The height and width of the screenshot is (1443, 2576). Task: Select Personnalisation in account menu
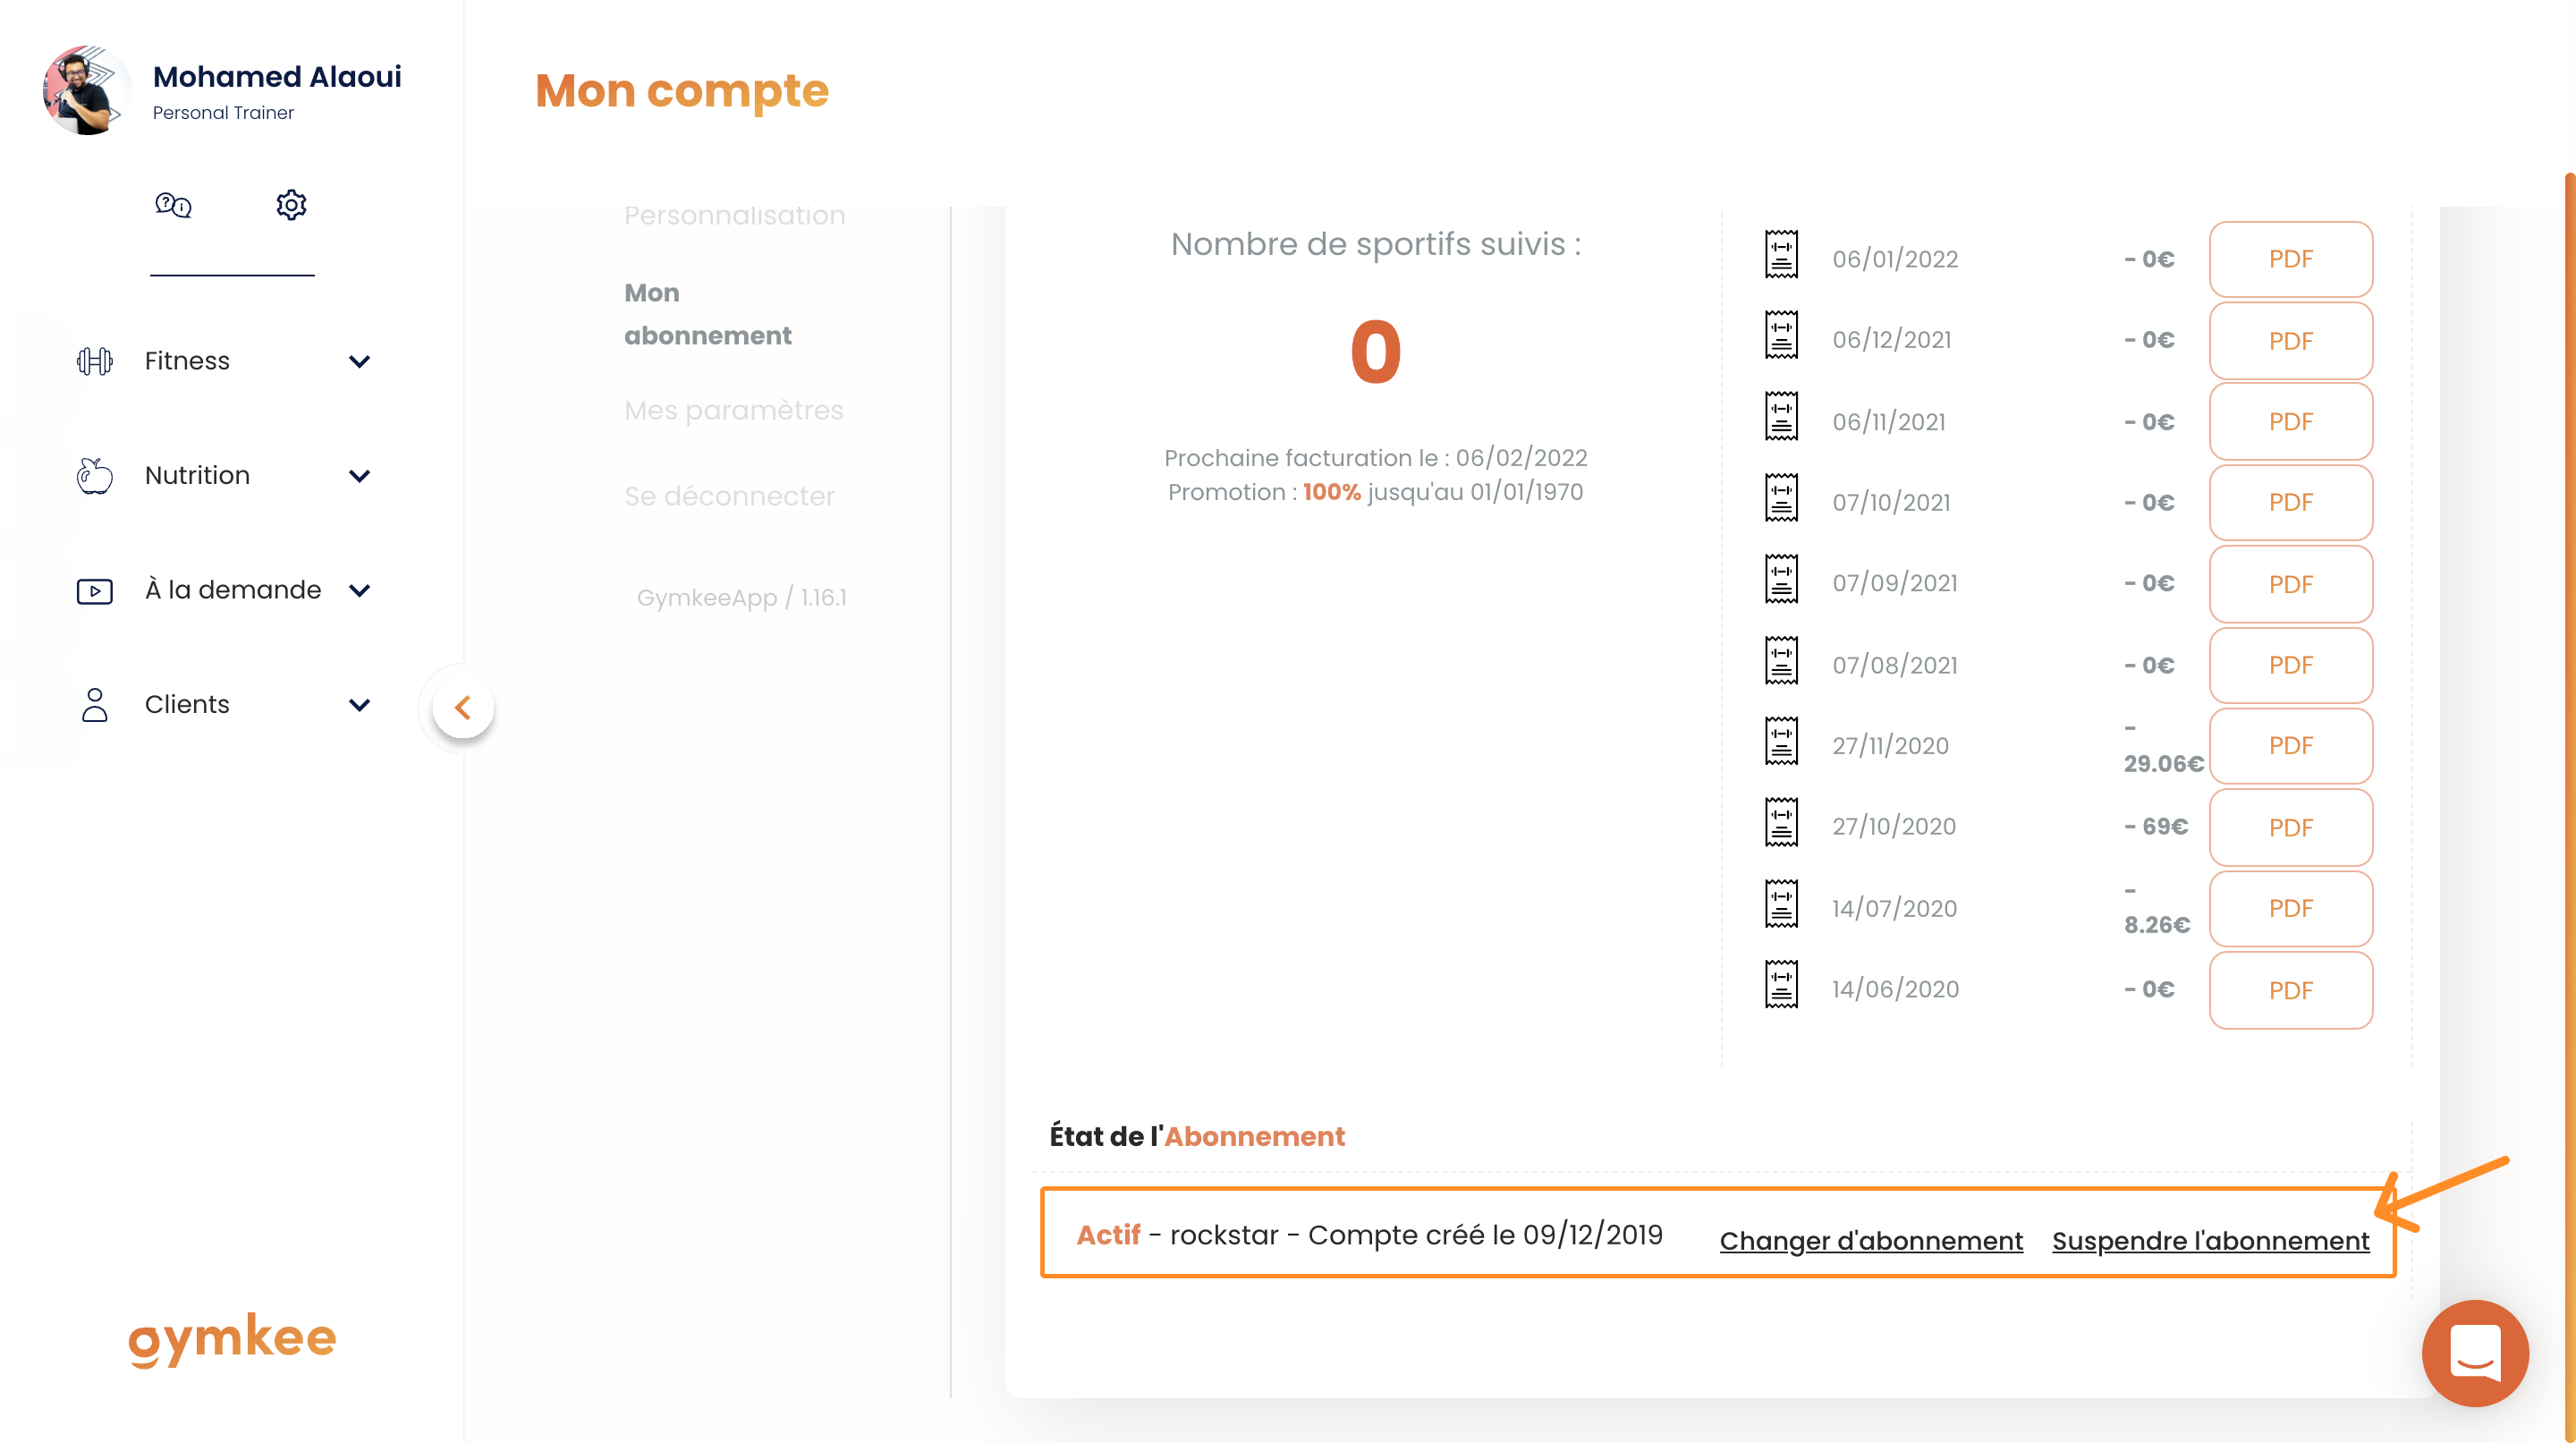[x=734, y=216]
